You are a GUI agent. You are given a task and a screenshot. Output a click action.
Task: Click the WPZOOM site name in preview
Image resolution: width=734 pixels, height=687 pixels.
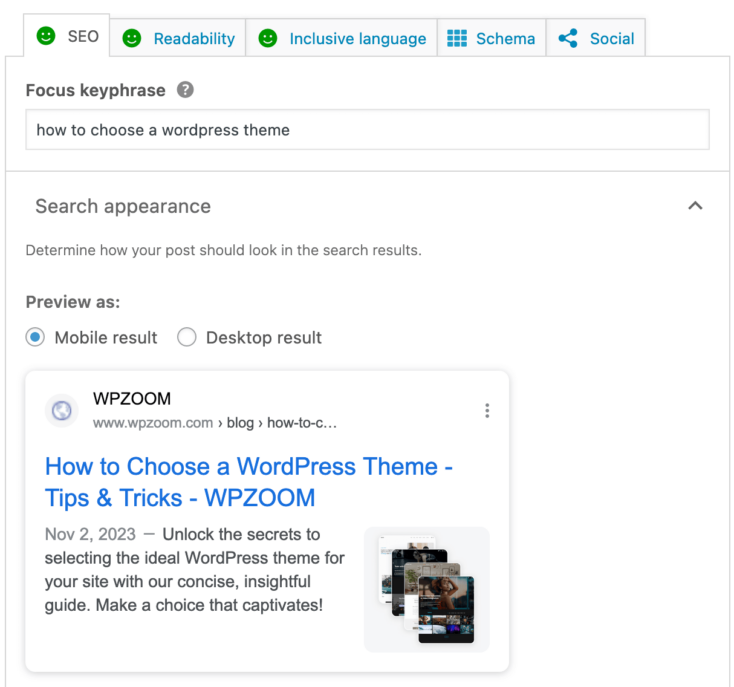tap(132, 399)
